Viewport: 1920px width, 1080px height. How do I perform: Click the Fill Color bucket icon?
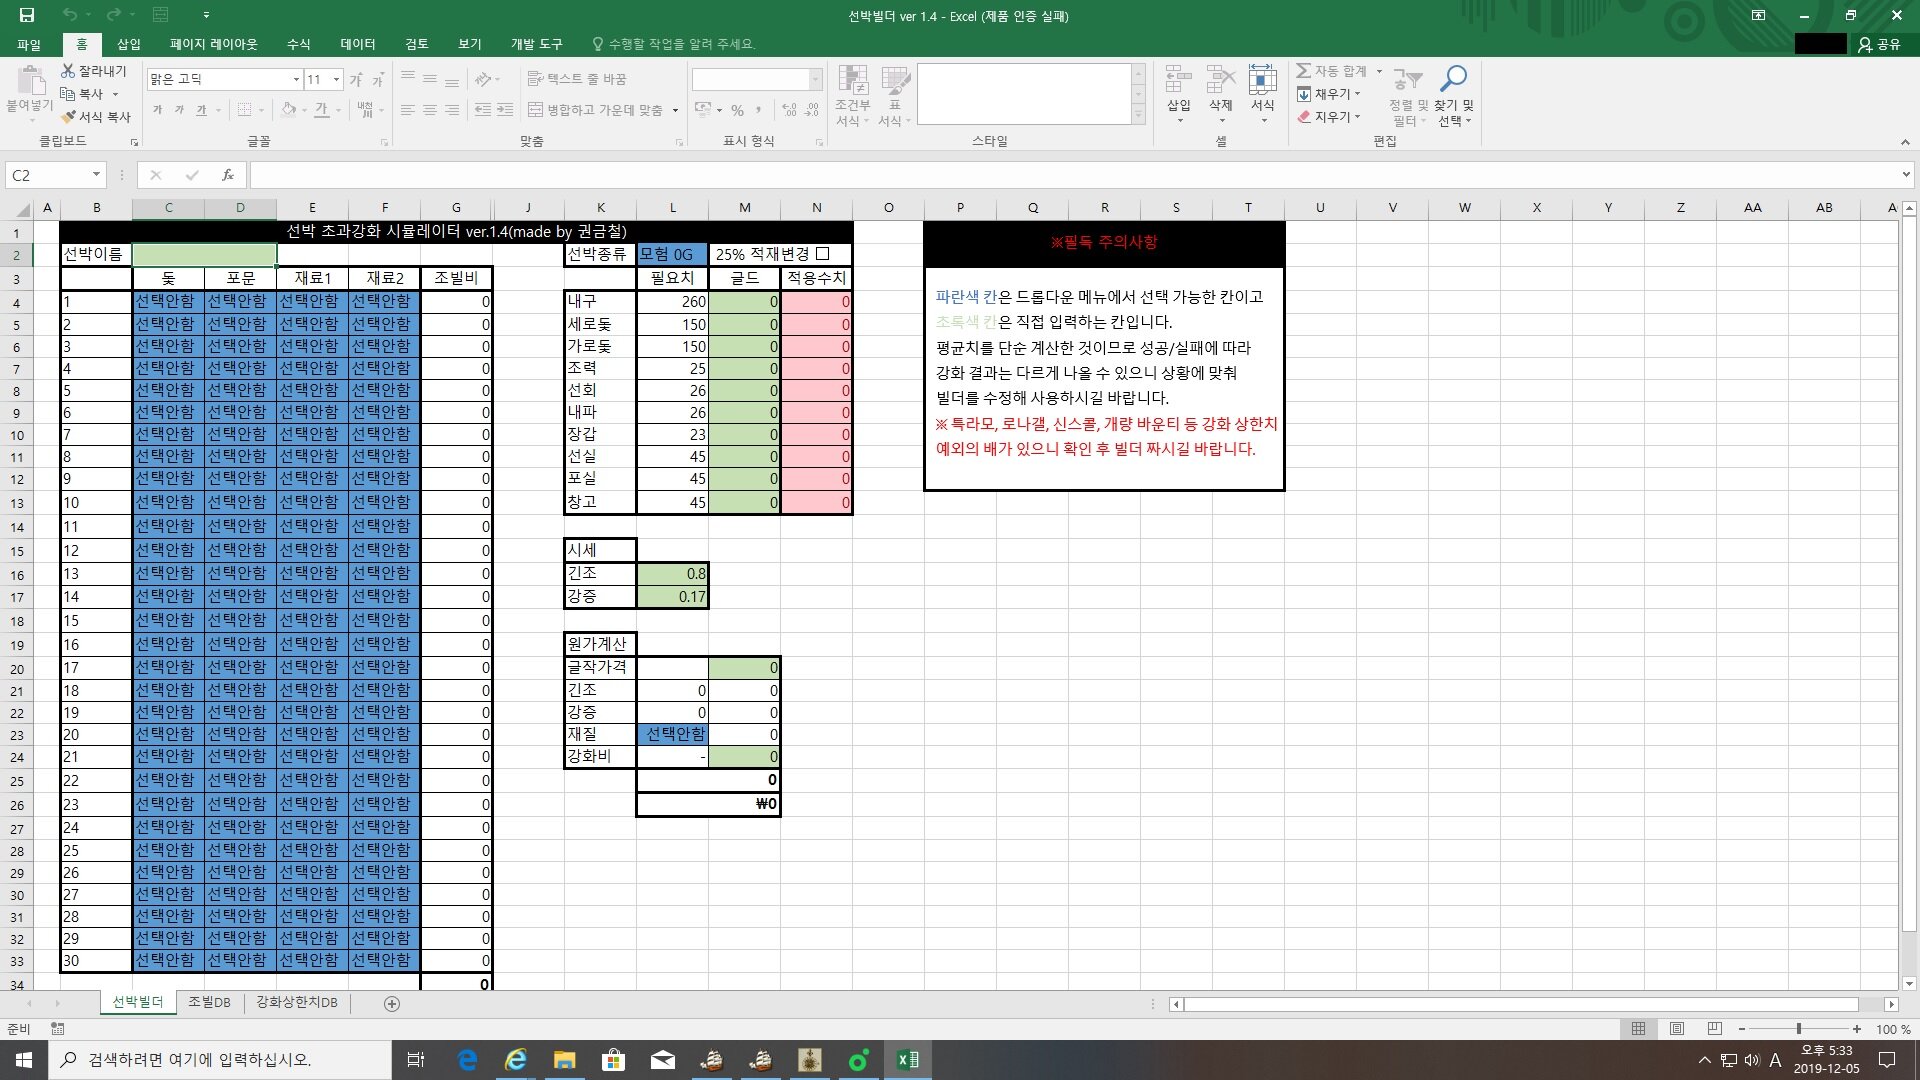point(289,110)
